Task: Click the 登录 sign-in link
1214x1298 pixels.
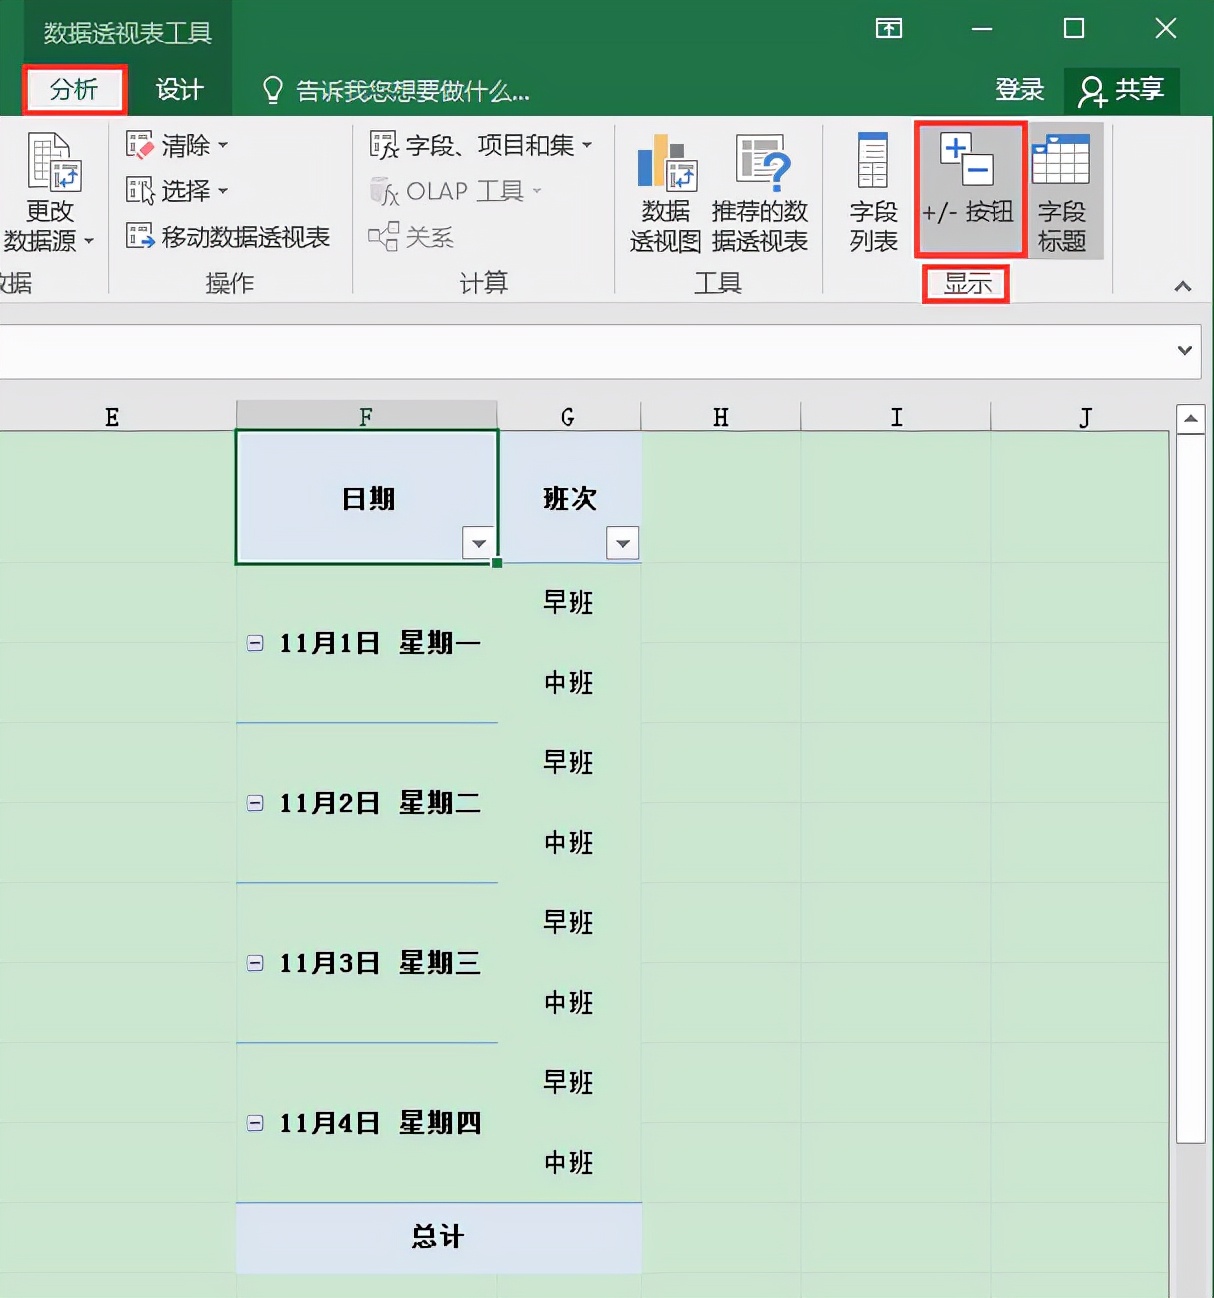Action: tap(1019, 90)
